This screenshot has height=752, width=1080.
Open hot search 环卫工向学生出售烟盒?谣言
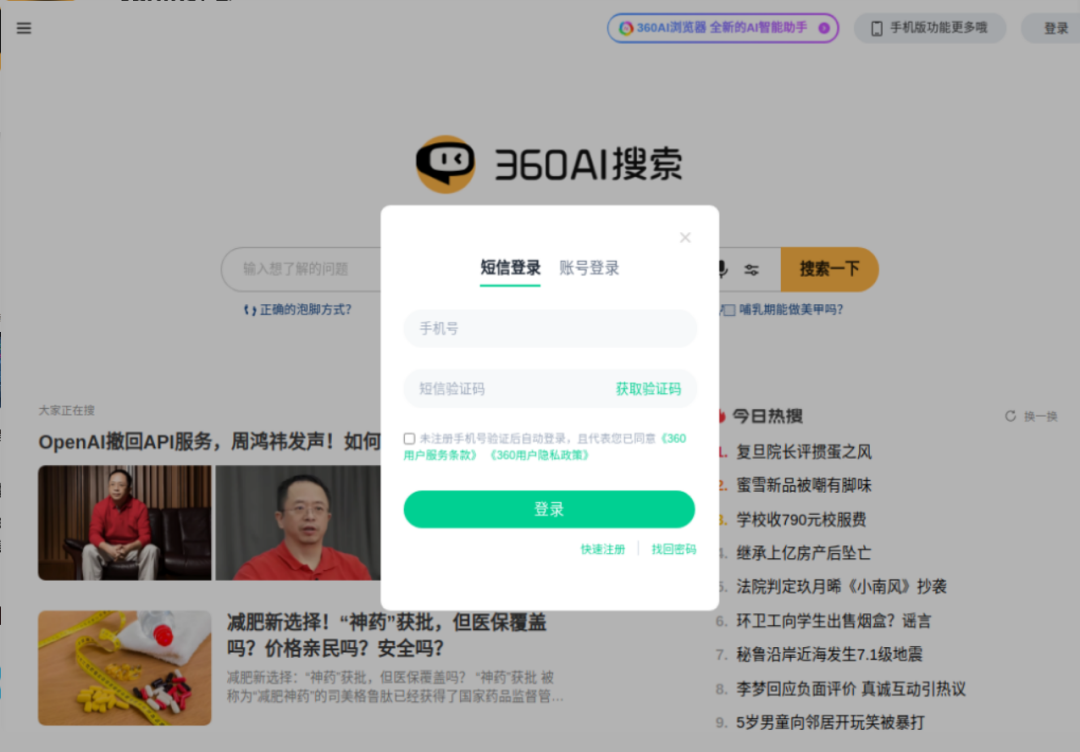click(x=833, y=621)
